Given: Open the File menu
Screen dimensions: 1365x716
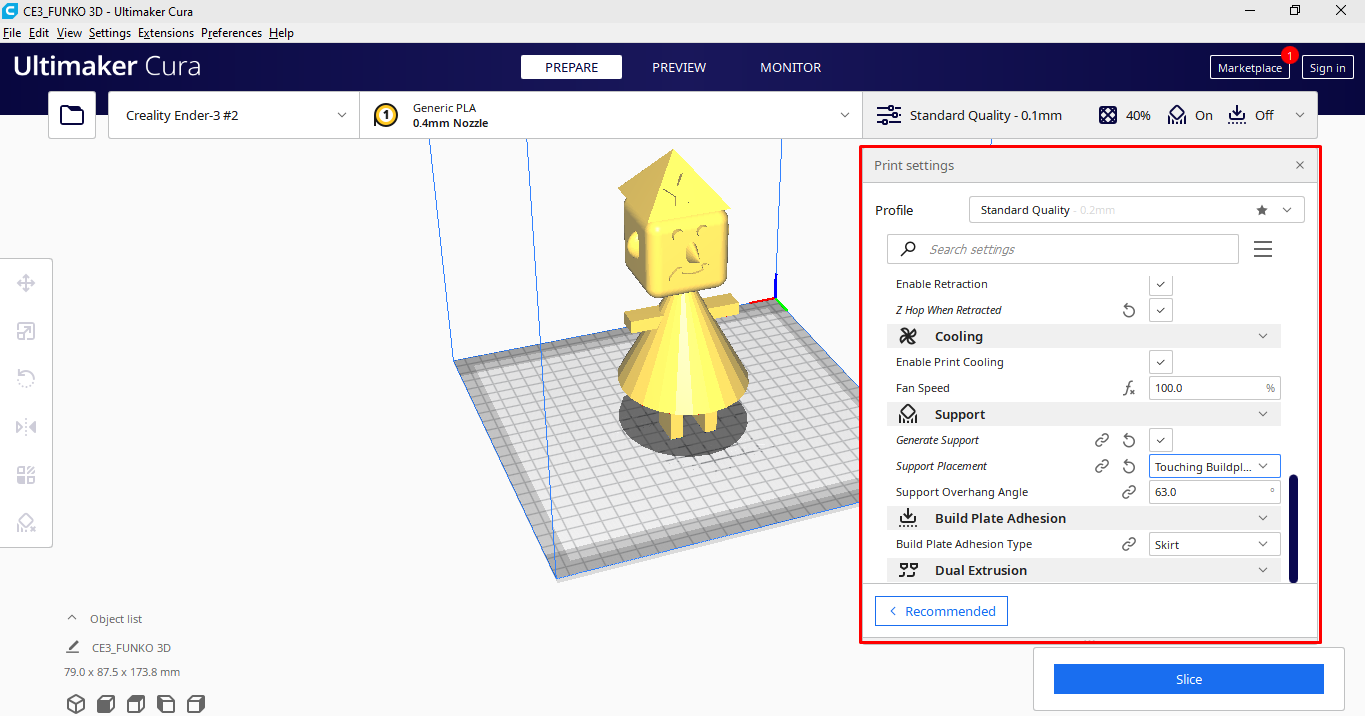Looking at the screenshot, I should [12, 33].
